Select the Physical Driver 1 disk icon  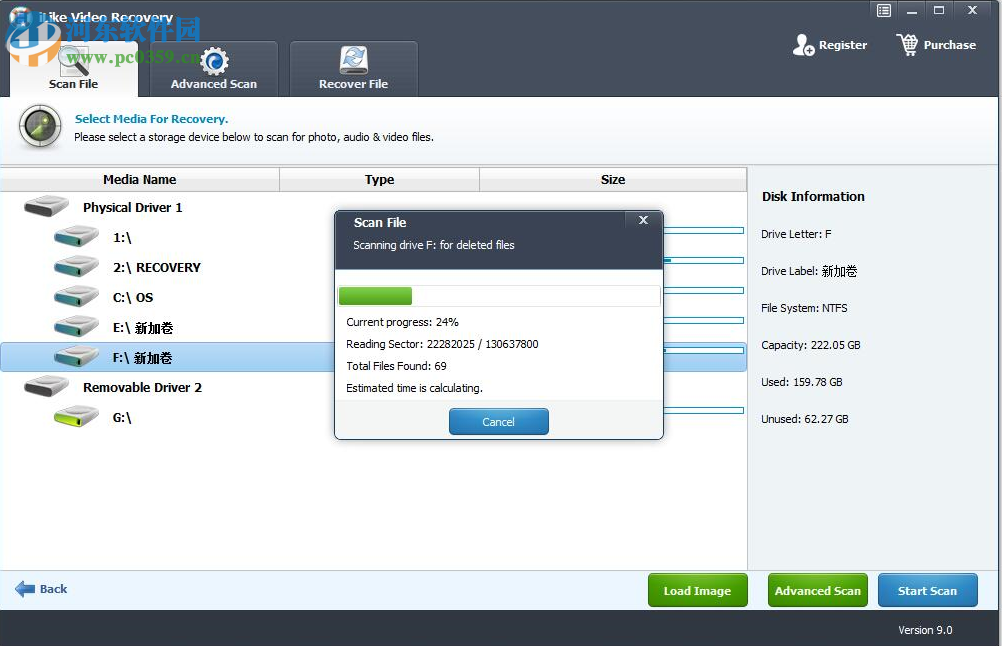point(46,207)
